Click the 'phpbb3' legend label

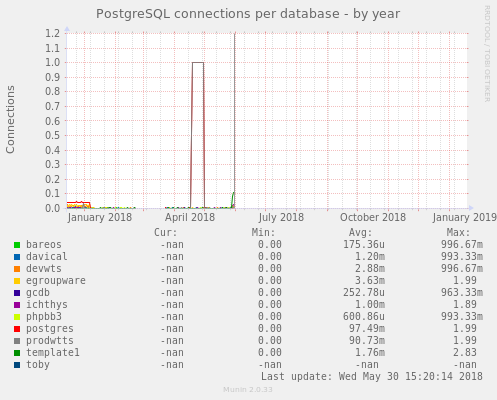44,317
